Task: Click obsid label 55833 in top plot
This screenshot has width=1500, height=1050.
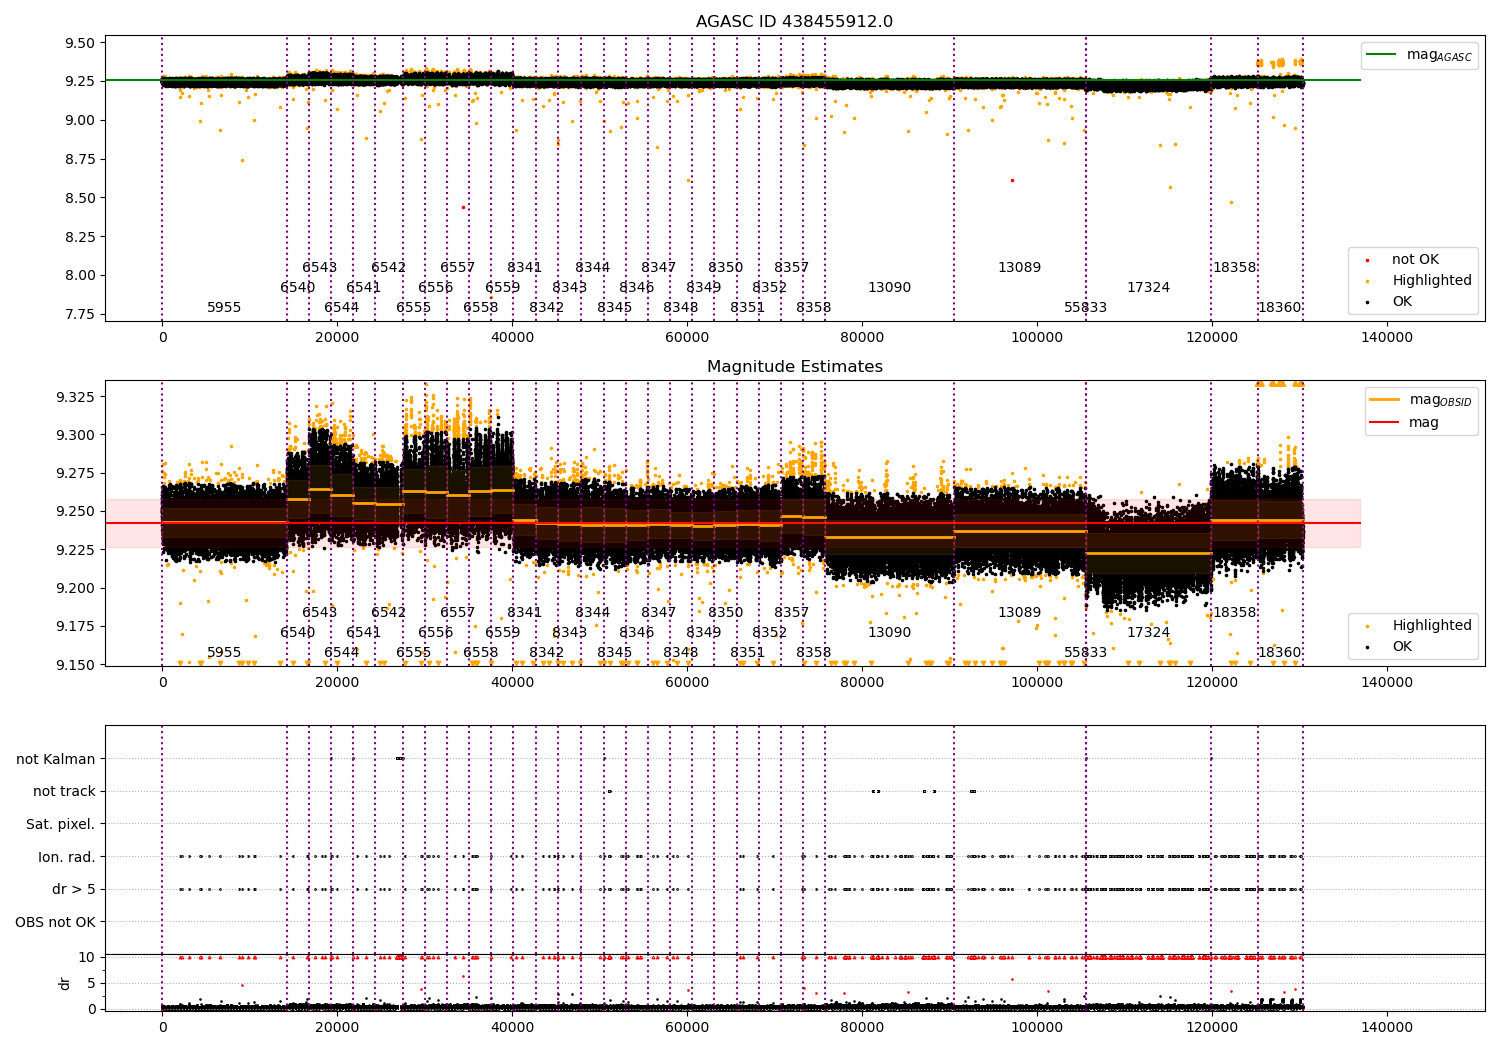Action: coord(1086,308)
